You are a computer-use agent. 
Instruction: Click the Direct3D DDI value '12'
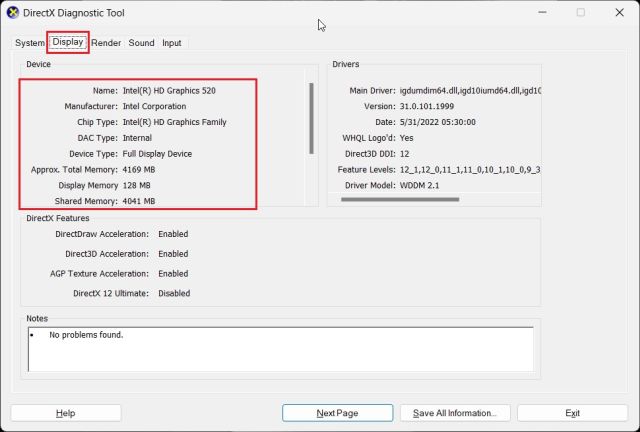click(404, 154)
